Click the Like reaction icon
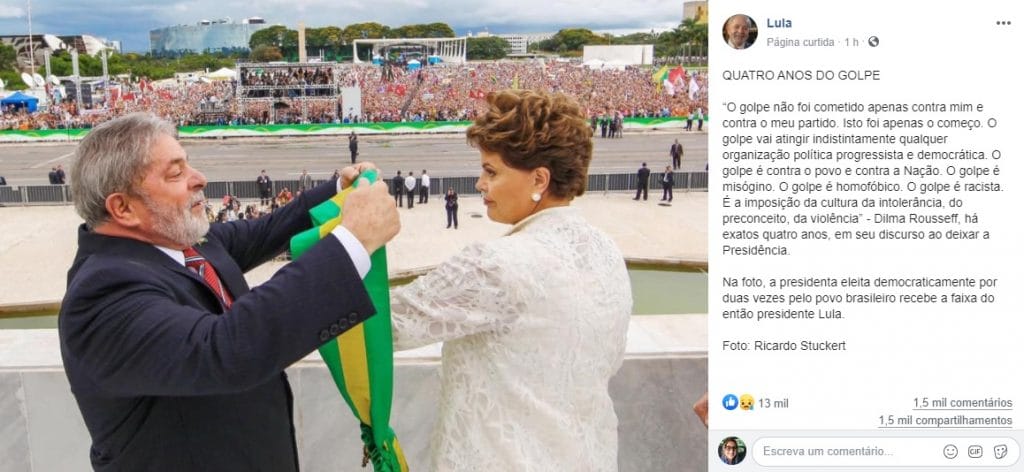This screenshot has height=472, width=1024. 729,402
